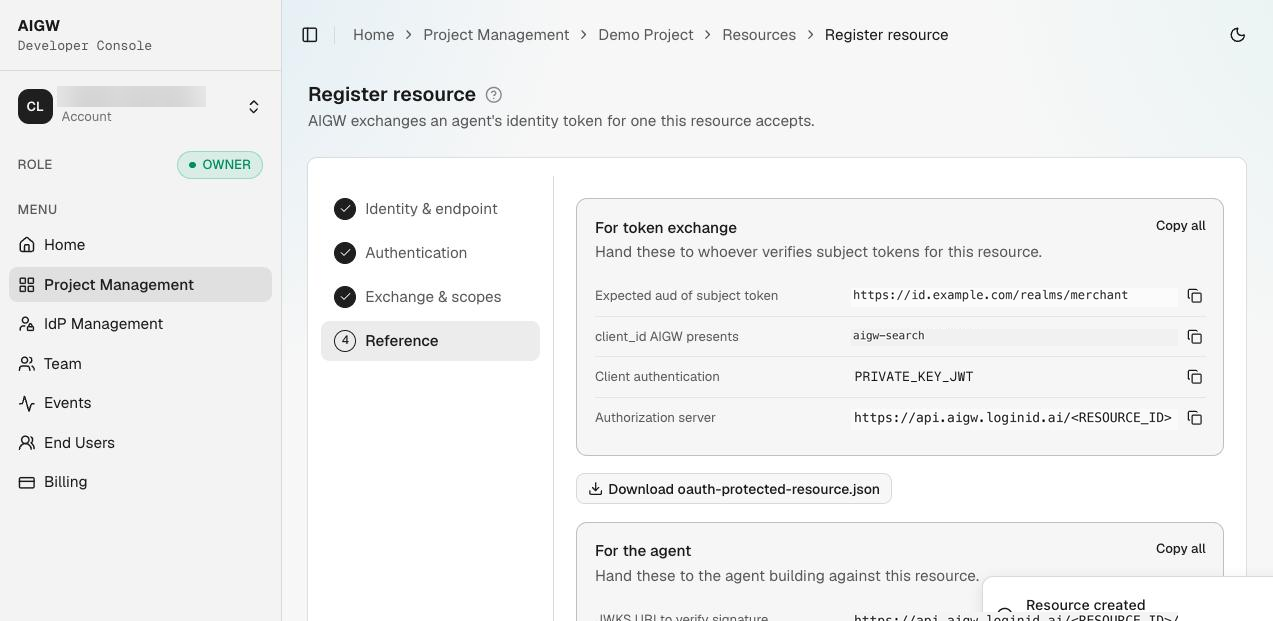Open IdP Management in the sidebar menu
The height and width of the screenshot is (621, 1273).
click(140, 324)
